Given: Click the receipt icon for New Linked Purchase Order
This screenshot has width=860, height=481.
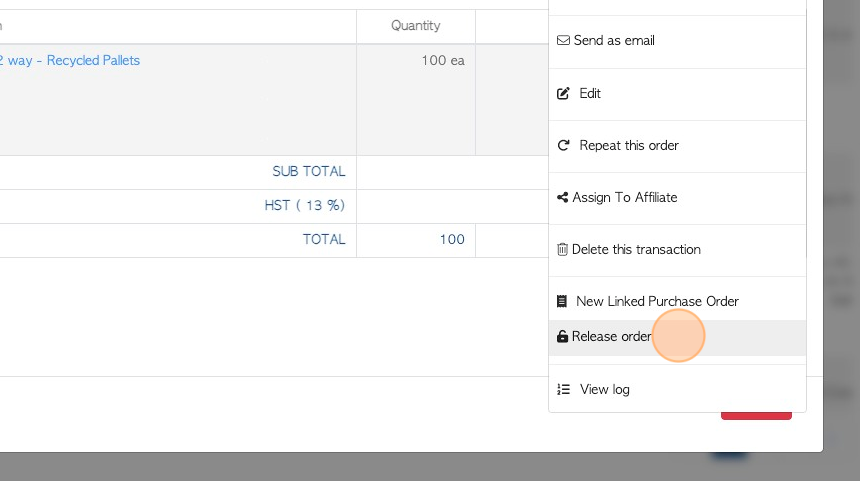Looking at the screenshot, I should (x=562, y=301).
